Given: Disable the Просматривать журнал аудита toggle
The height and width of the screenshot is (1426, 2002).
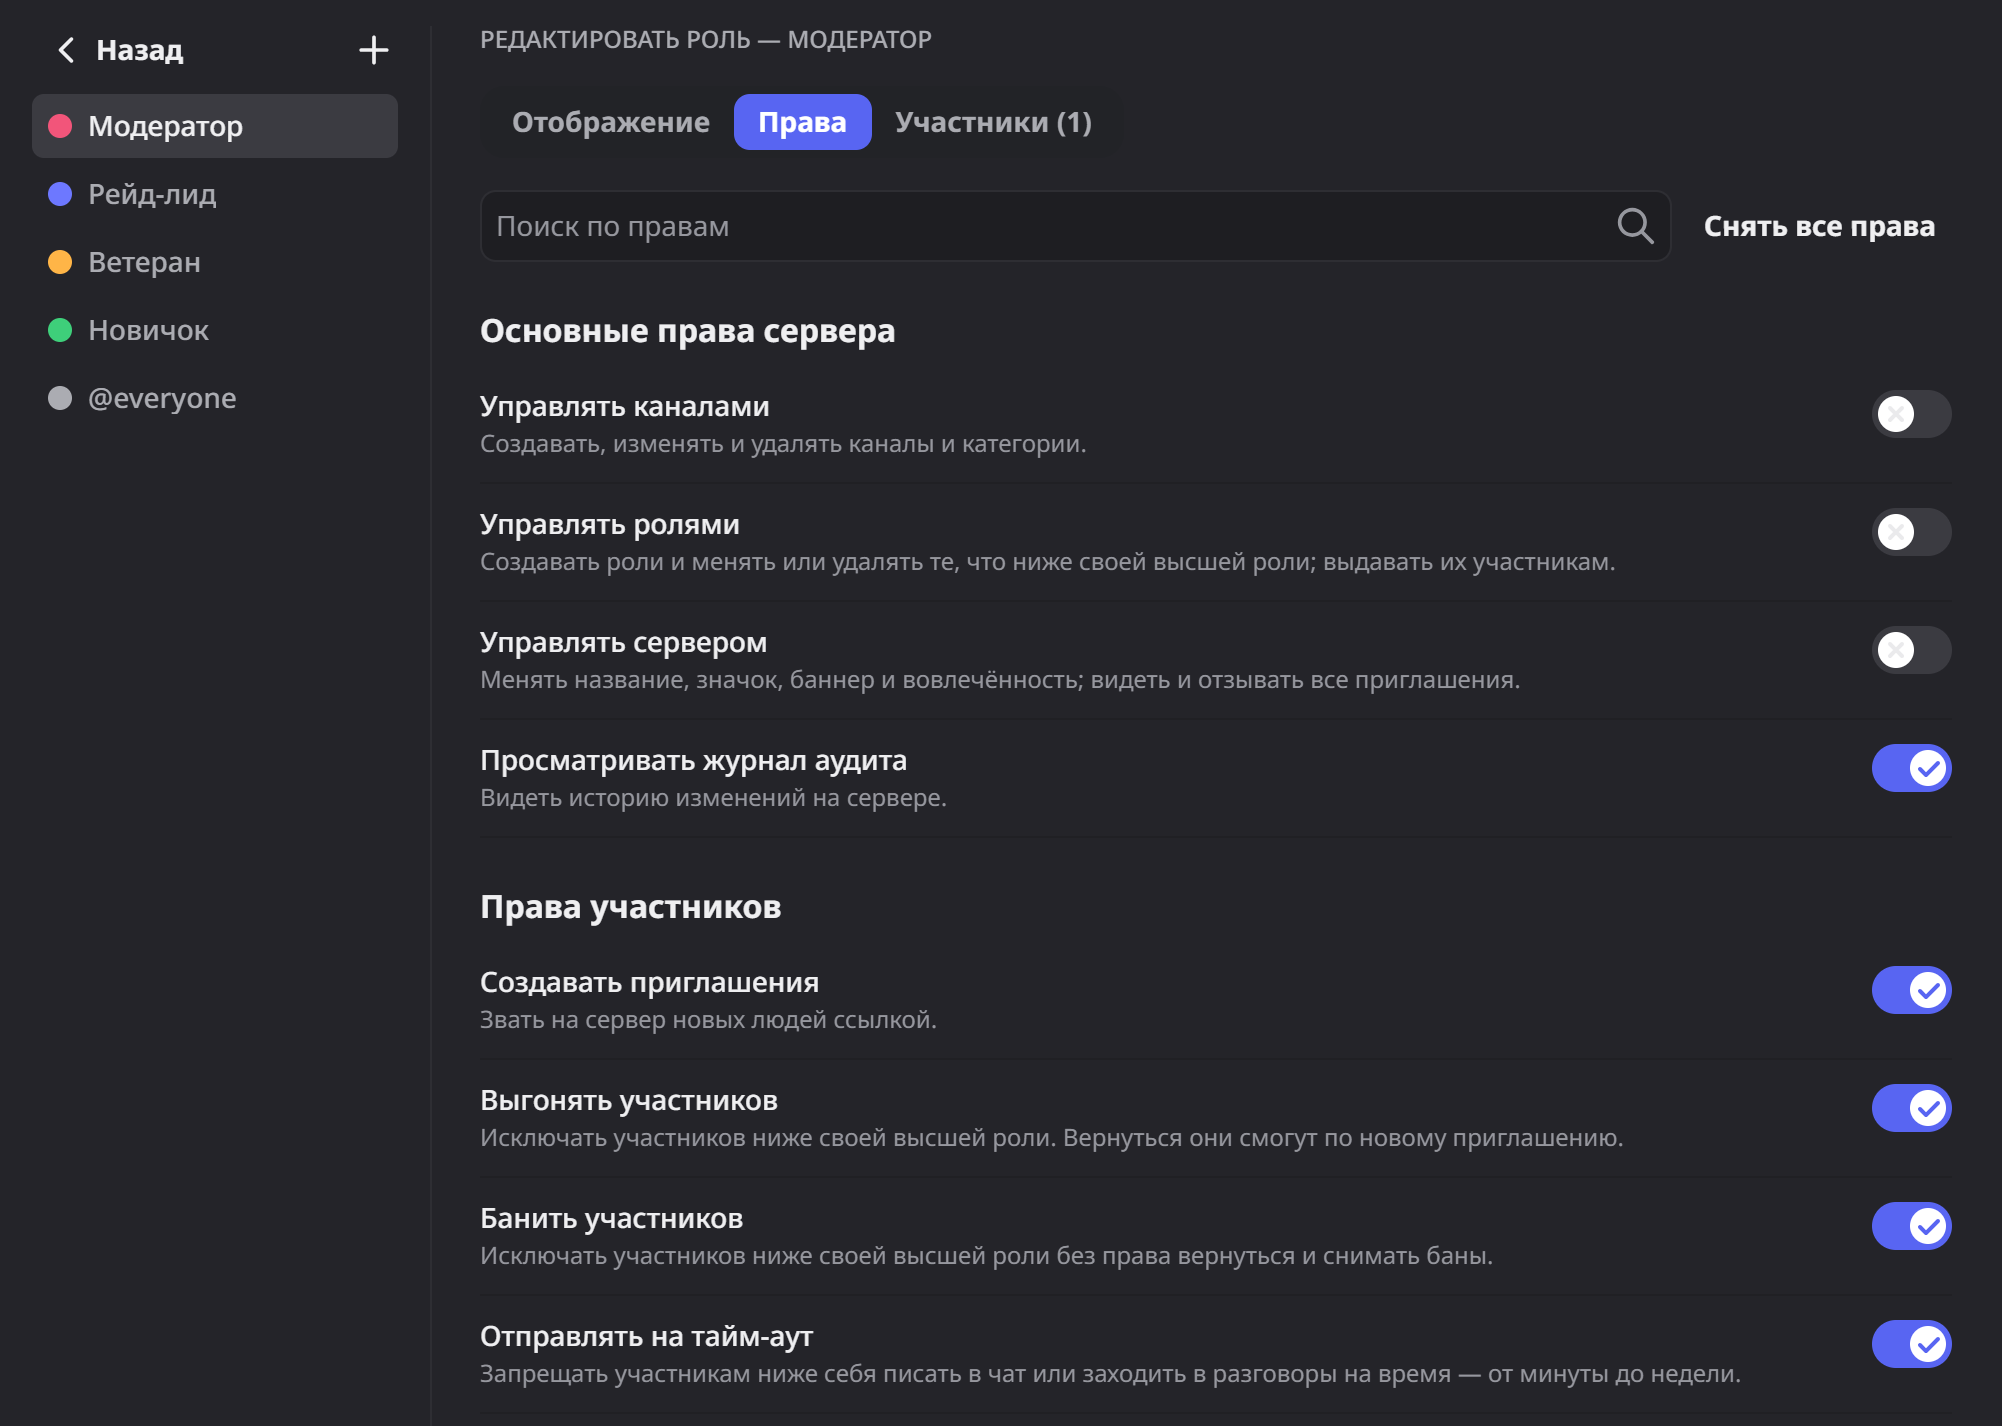Looking at the screenshot, I should coord(1911,768).
